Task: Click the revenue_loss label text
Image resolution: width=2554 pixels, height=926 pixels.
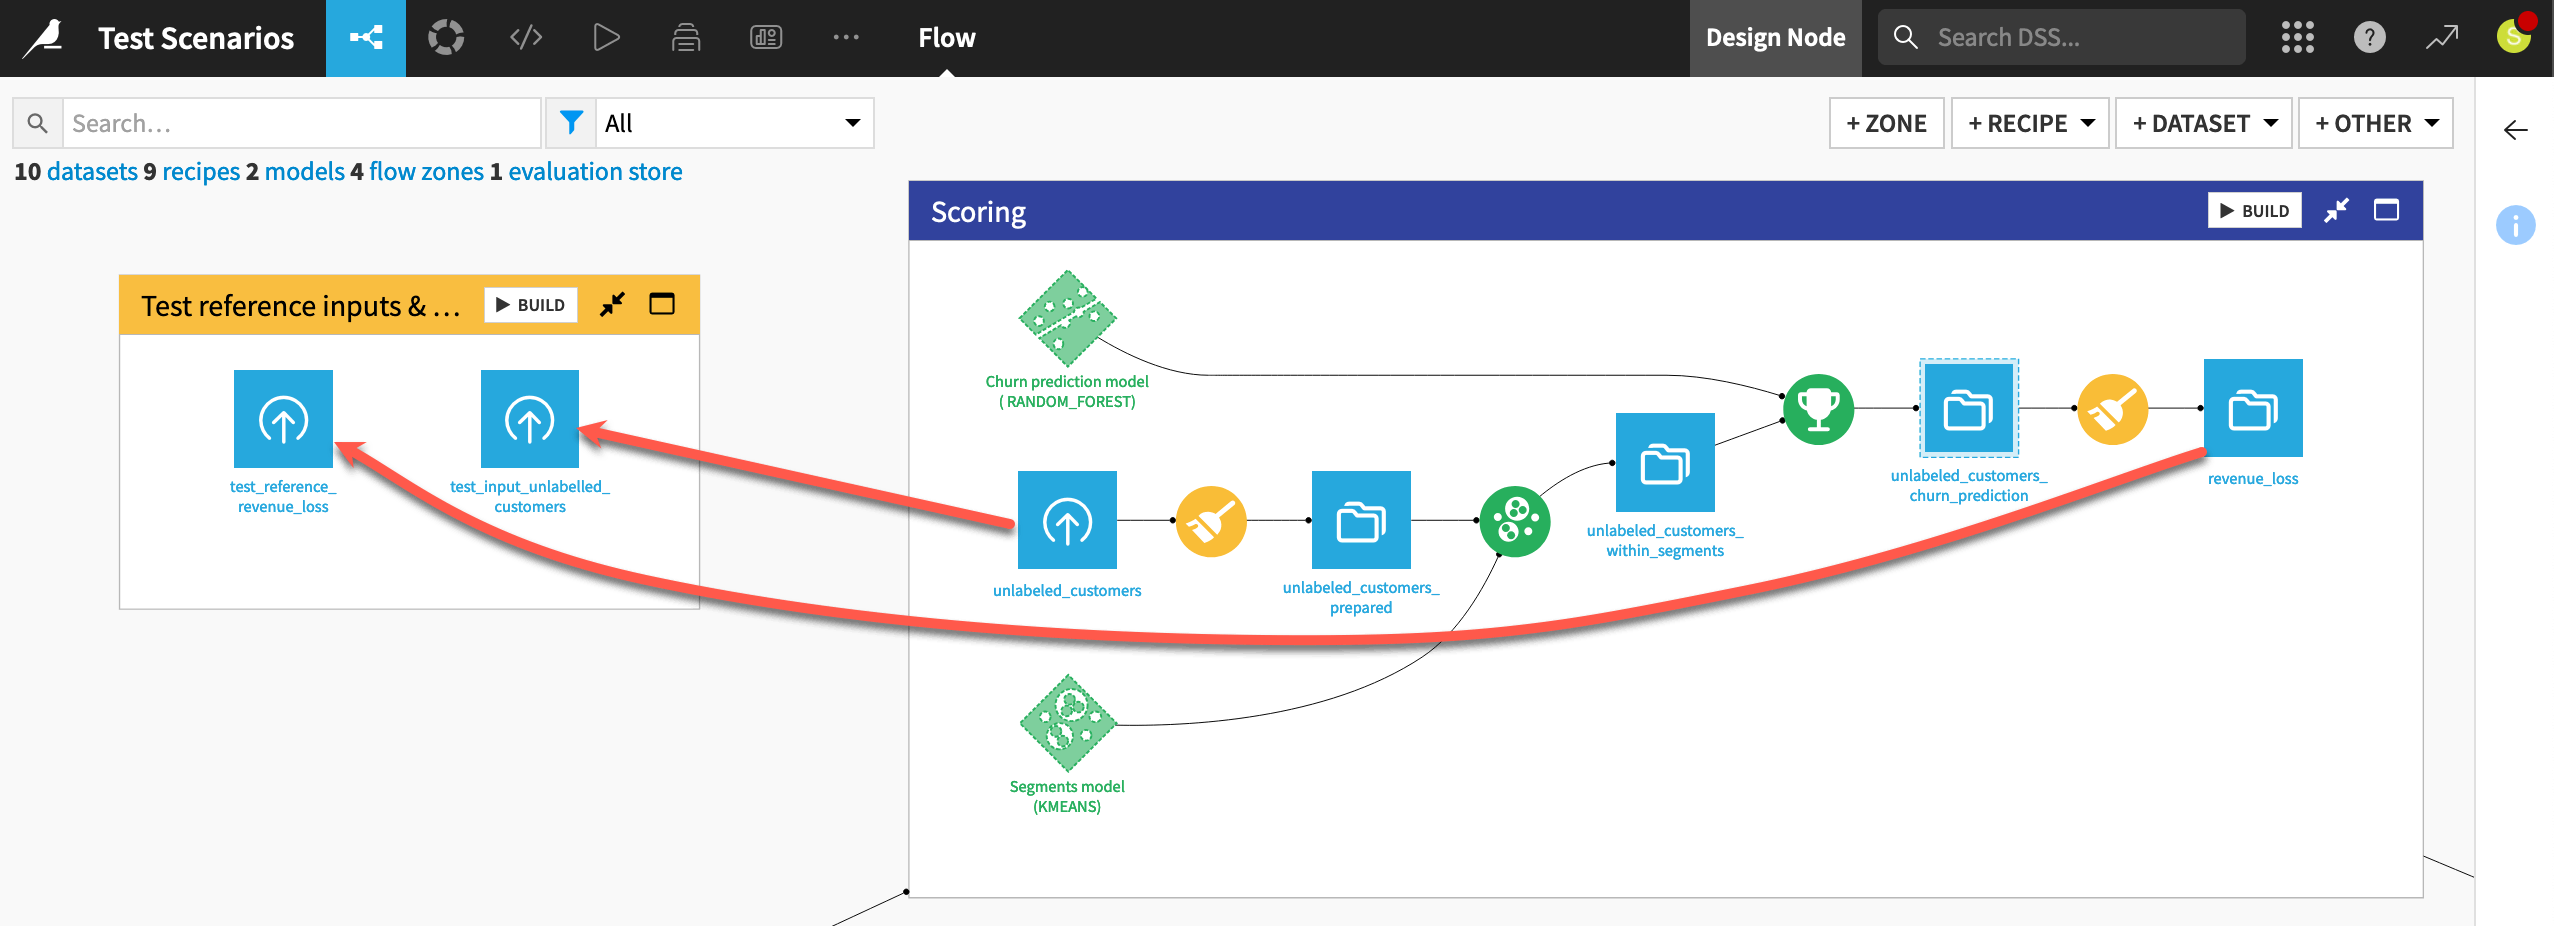Action: [x=2253, y=479]
